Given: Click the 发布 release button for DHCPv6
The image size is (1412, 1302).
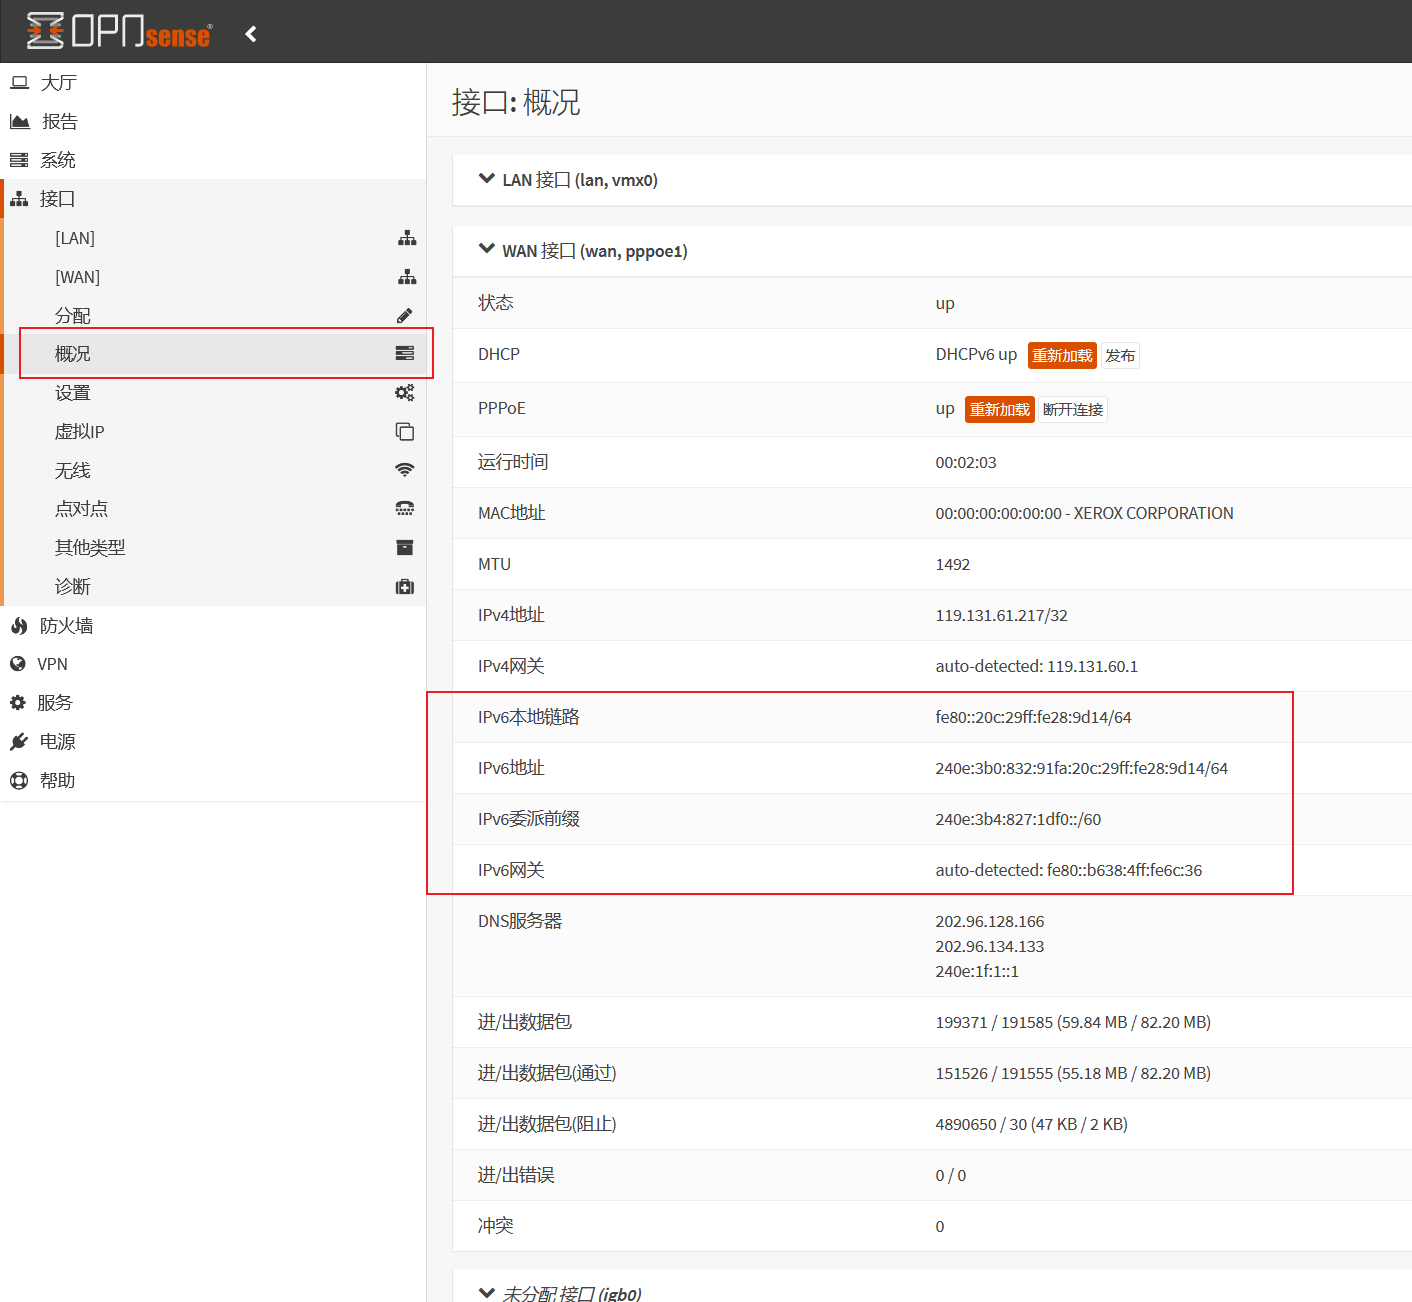Looking at the screenshot, I should [1120, 356].
